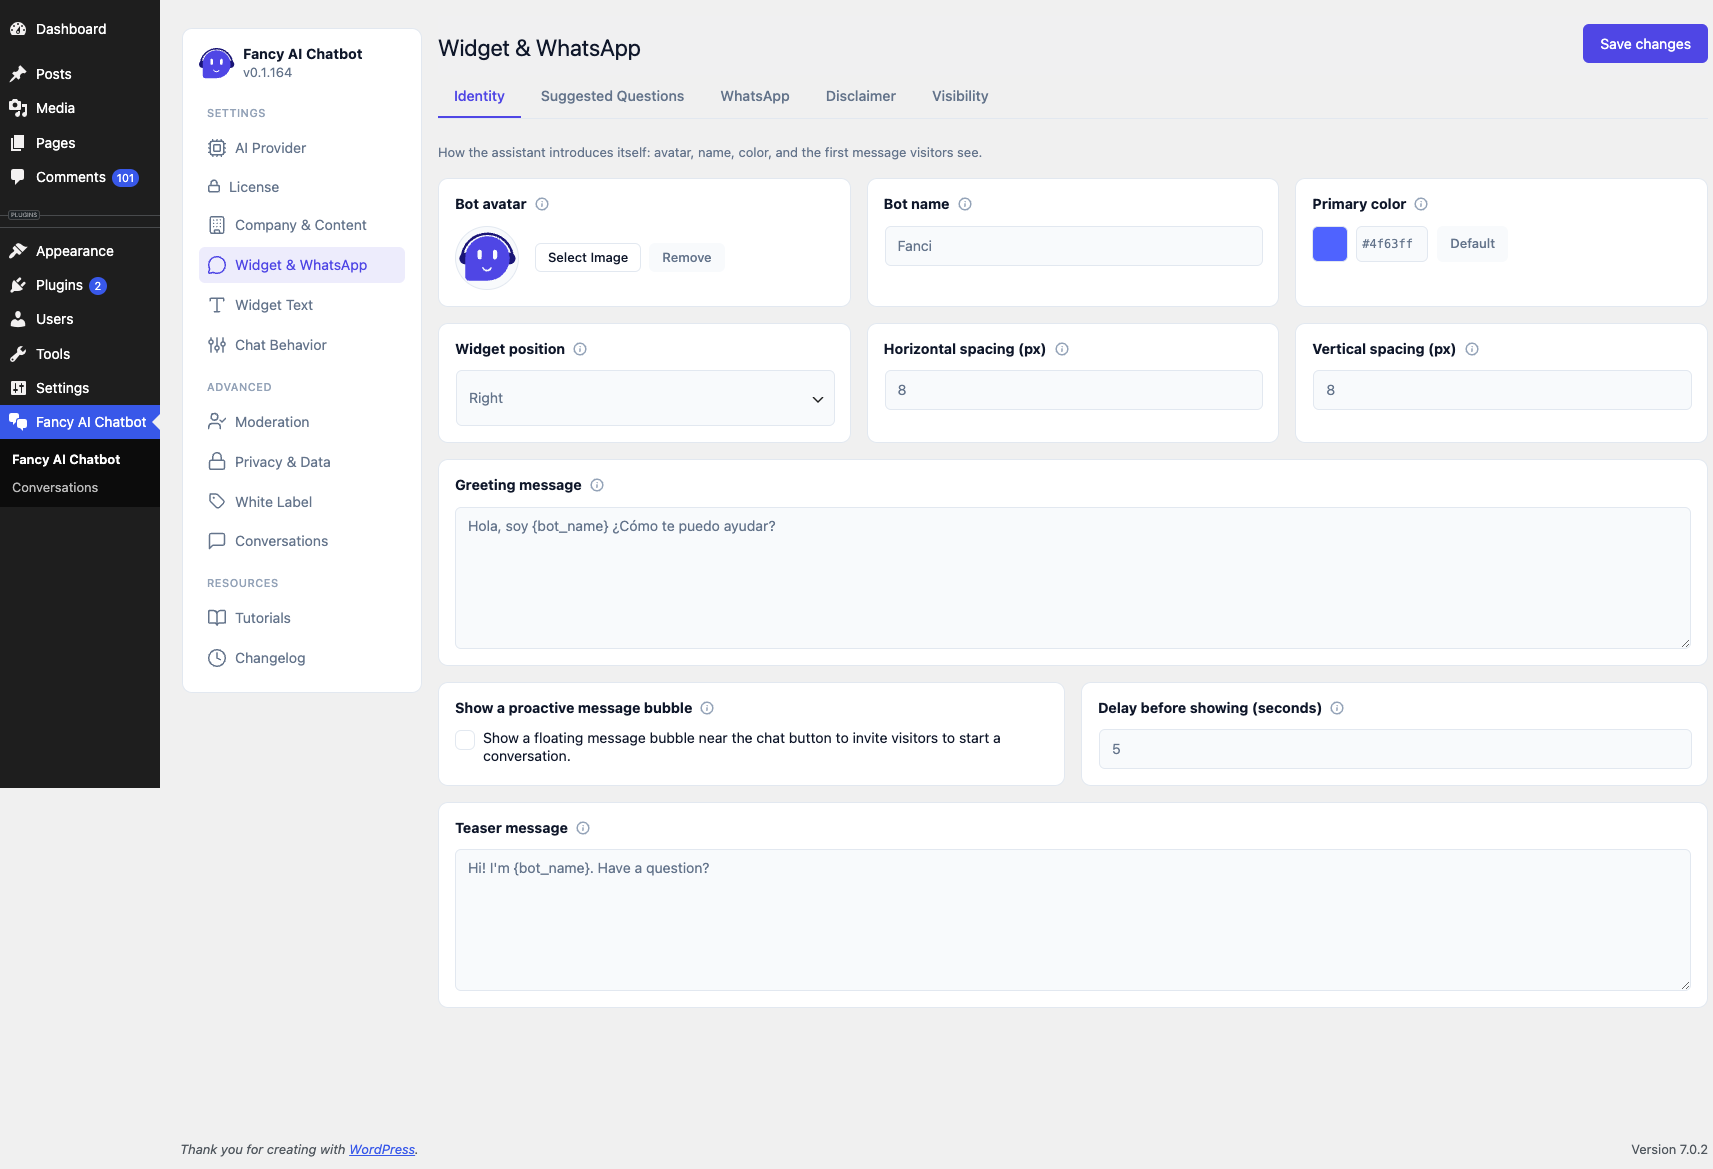Click Widget & WhatsApp chat bubble icon

coord(217,265)
